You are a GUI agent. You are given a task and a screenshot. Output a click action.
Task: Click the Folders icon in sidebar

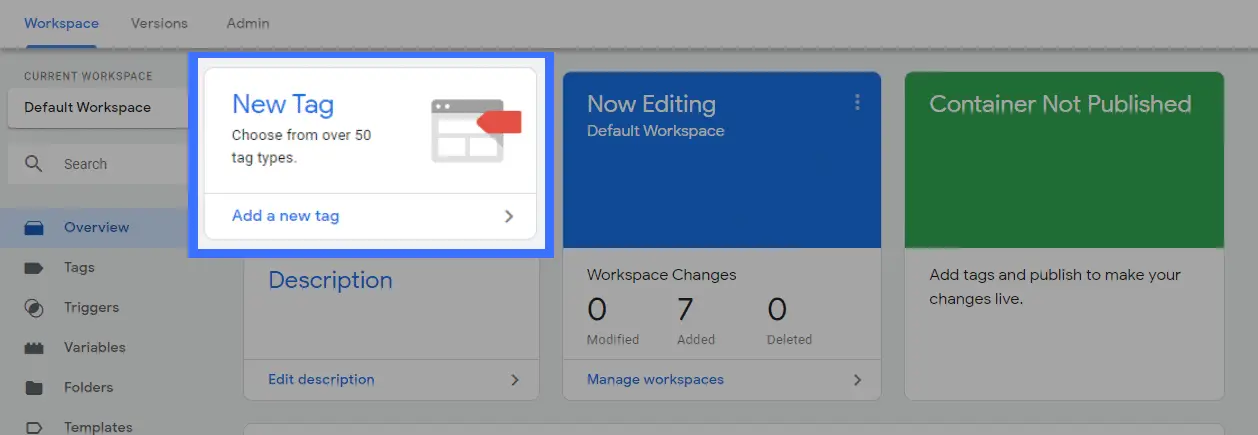point(34,388)
